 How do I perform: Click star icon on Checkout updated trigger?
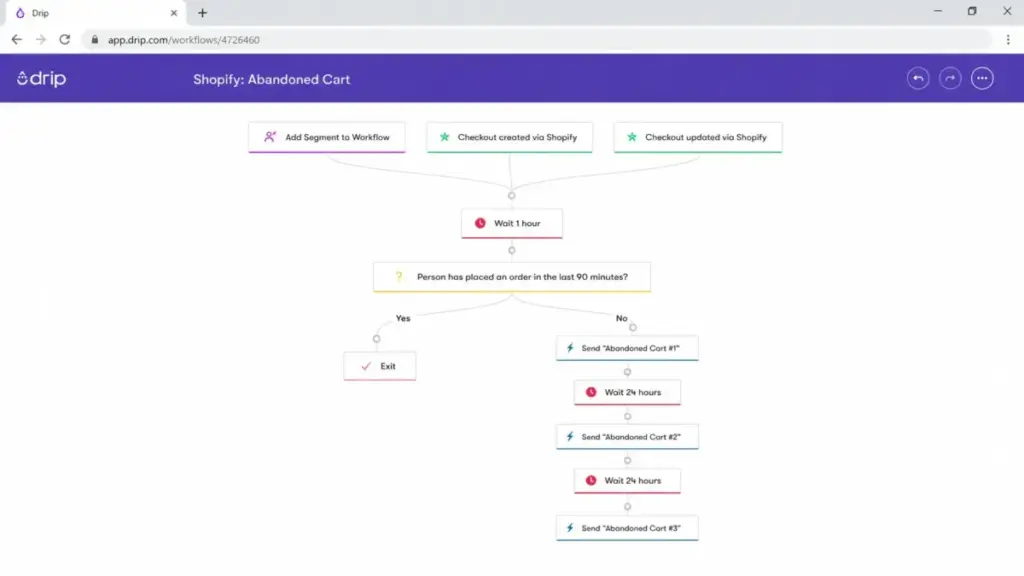632,137
